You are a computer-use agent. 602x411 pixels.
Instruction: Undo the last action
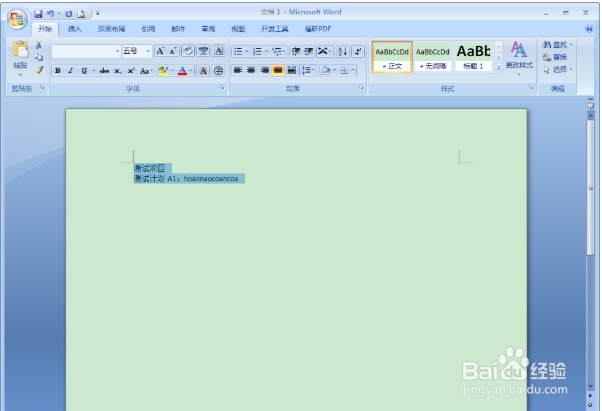[50, 14]
